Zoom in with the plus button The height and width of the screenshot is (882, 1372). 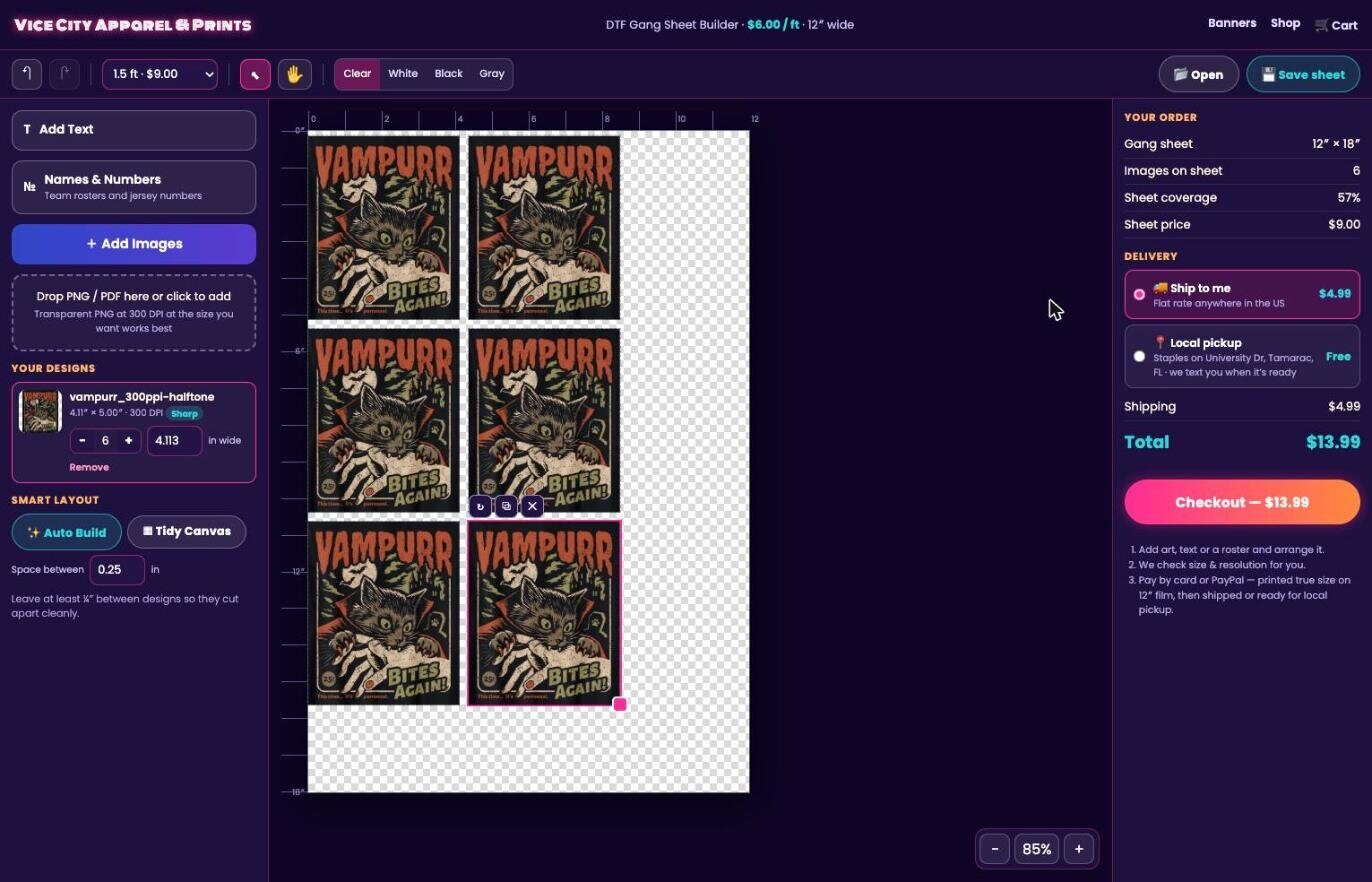[x=1079, y=849]
